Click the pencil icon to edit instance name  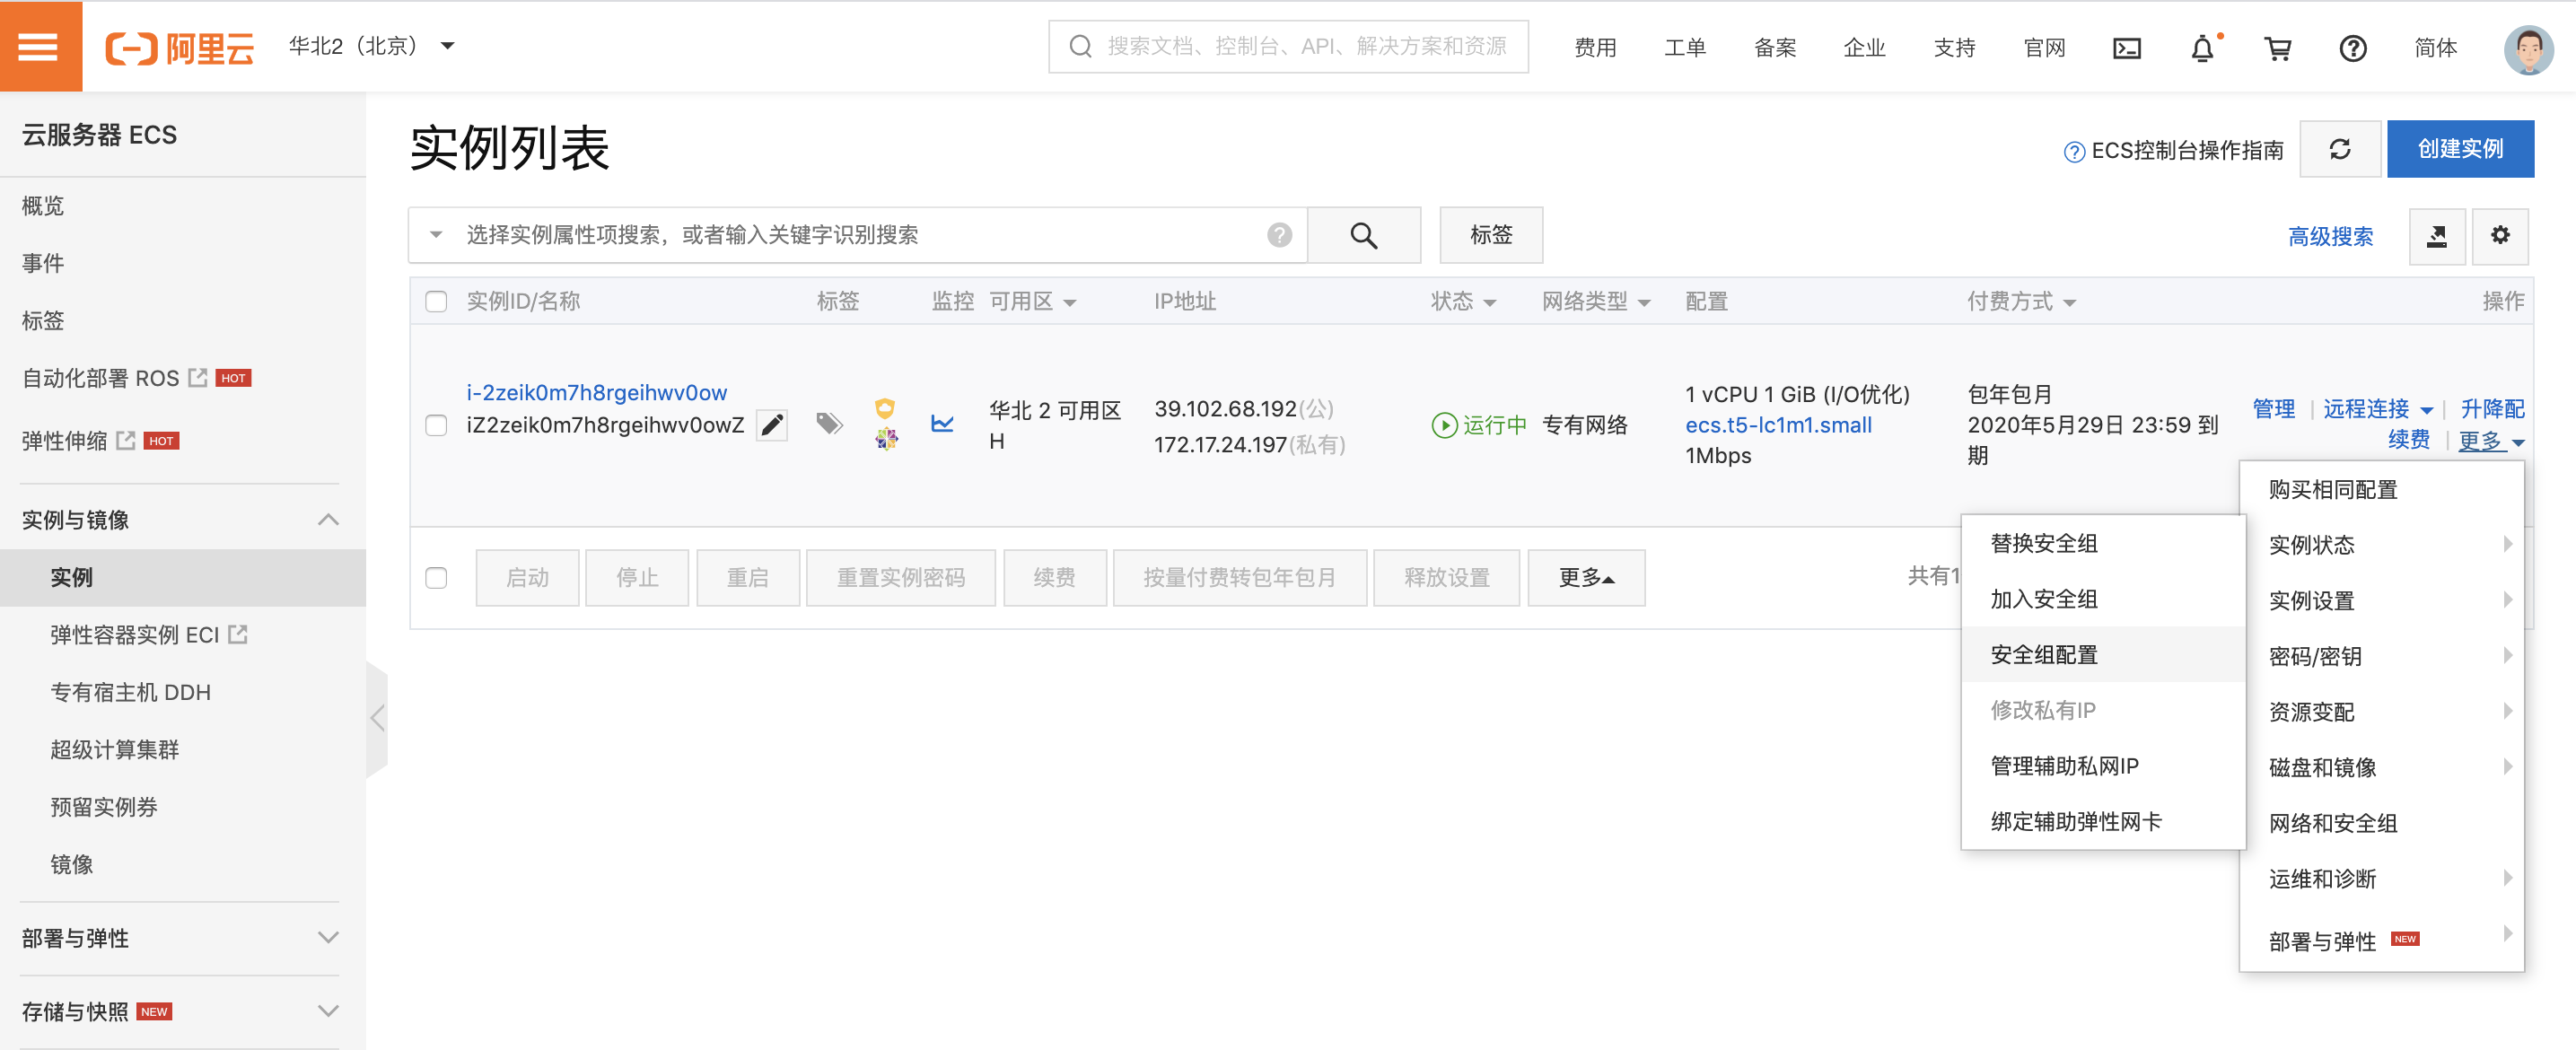(772, 425)
